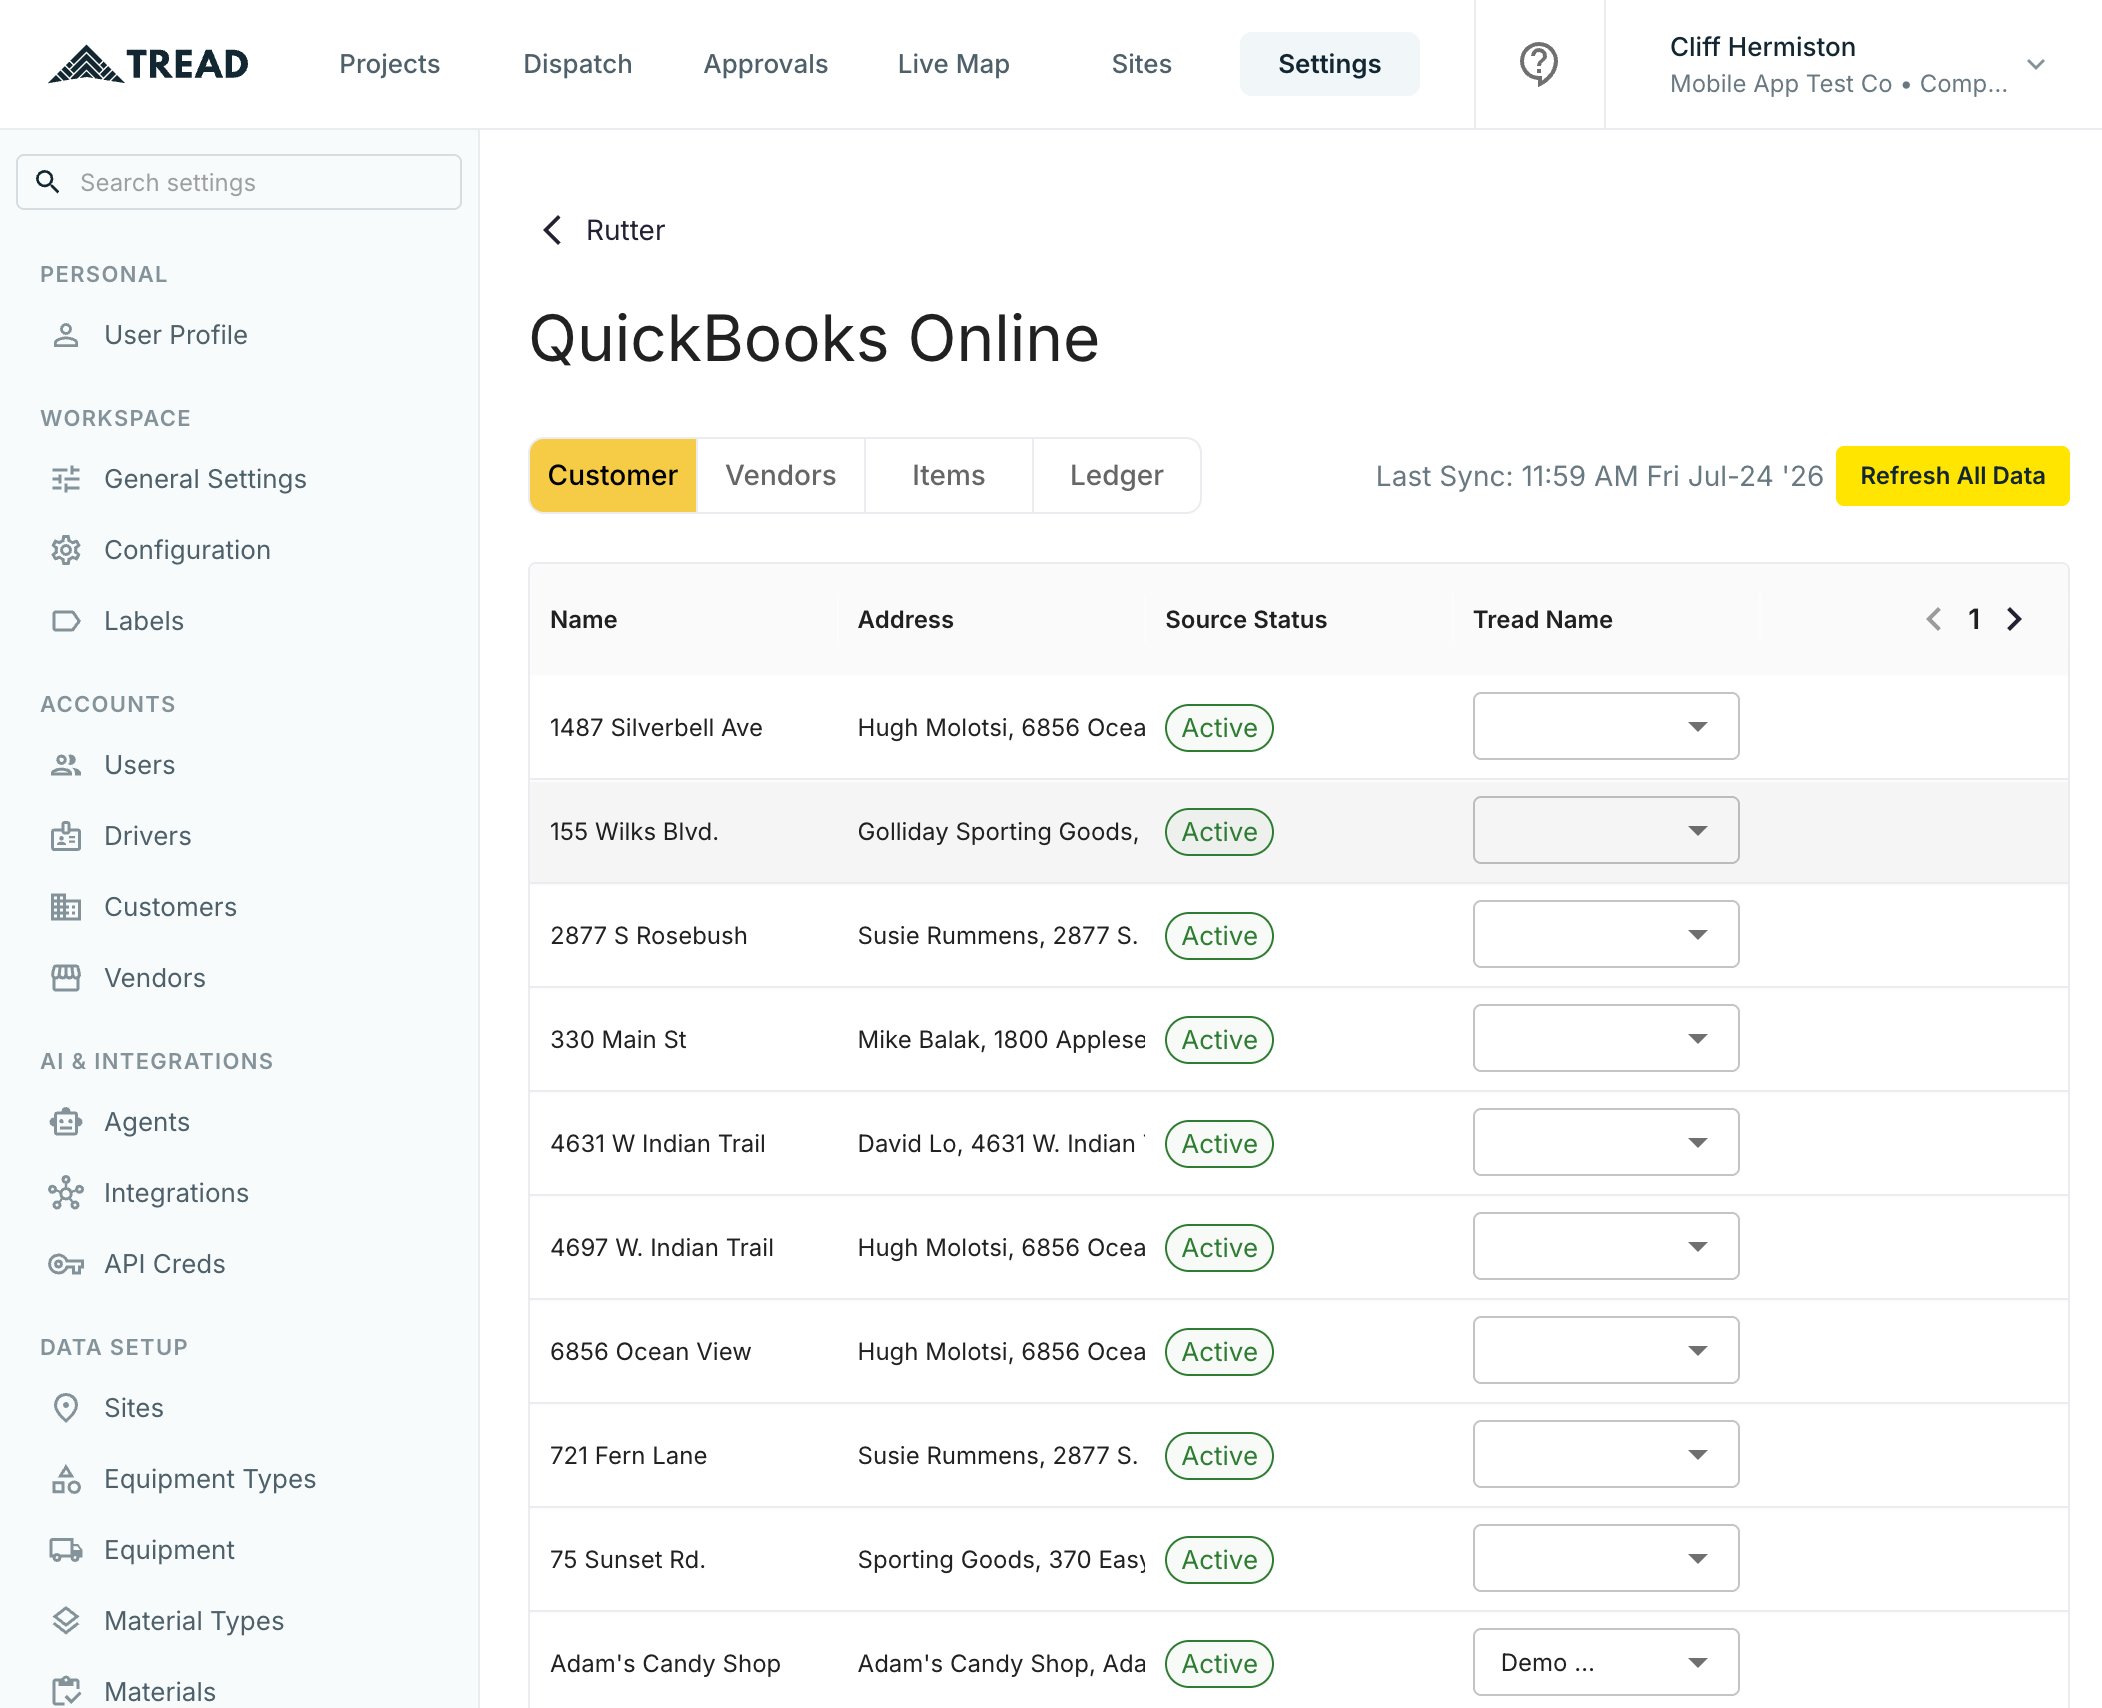Screen dimensions: 2102x1708
Task: Open Tread Name dropdown for 155 Wilks Blvd.
Action: click(1605, 831)
